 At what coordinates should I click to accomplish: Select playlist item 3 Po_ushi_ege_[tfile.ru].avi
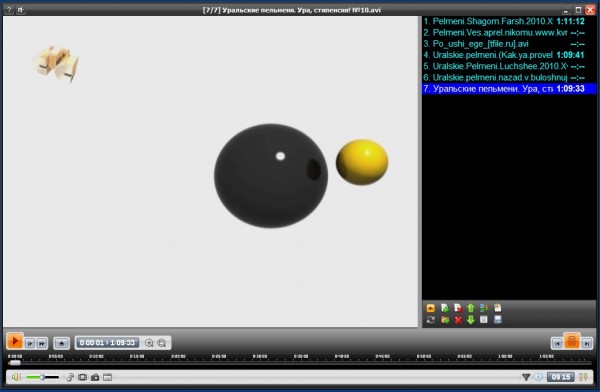[x=509, y=44]
